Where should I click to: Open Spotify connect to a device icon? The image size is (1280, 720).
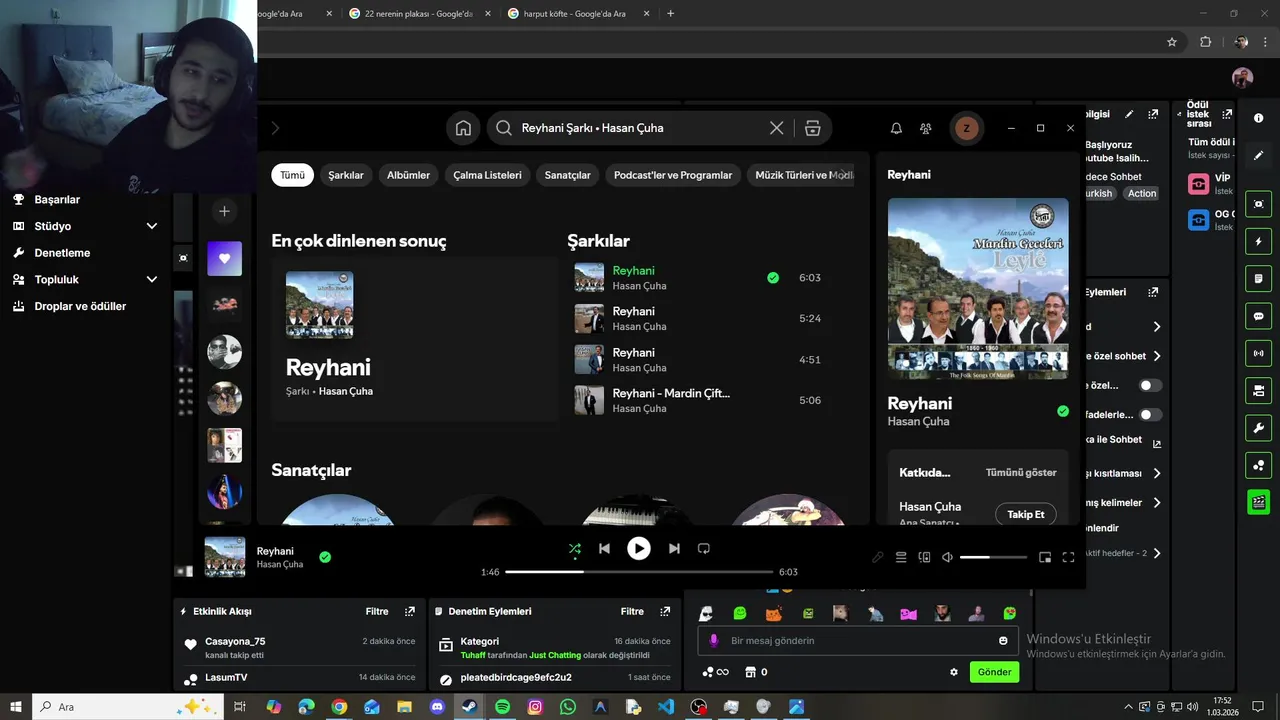pos(924,557)
